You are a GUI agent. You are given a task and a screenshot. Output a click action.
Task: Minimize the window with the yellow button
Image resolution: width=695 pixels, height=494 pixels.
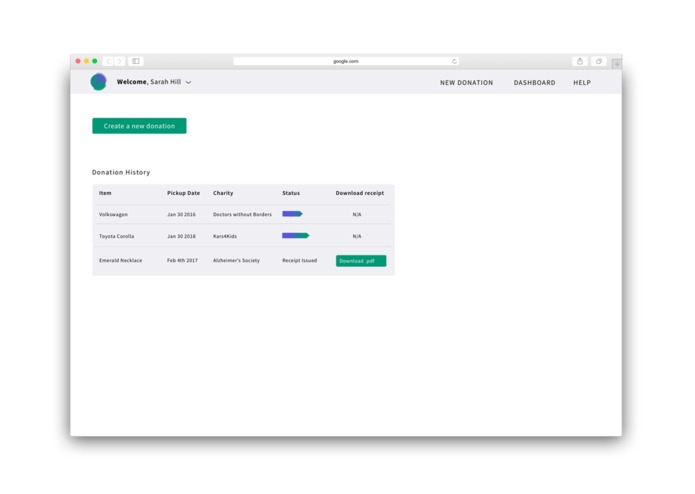pyautogui.click(x=86, y=61)
